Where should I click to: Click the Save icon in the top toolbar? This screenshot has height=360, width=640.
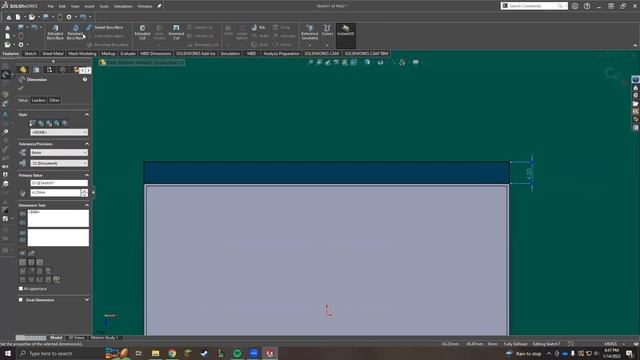[x=46, y=17]
